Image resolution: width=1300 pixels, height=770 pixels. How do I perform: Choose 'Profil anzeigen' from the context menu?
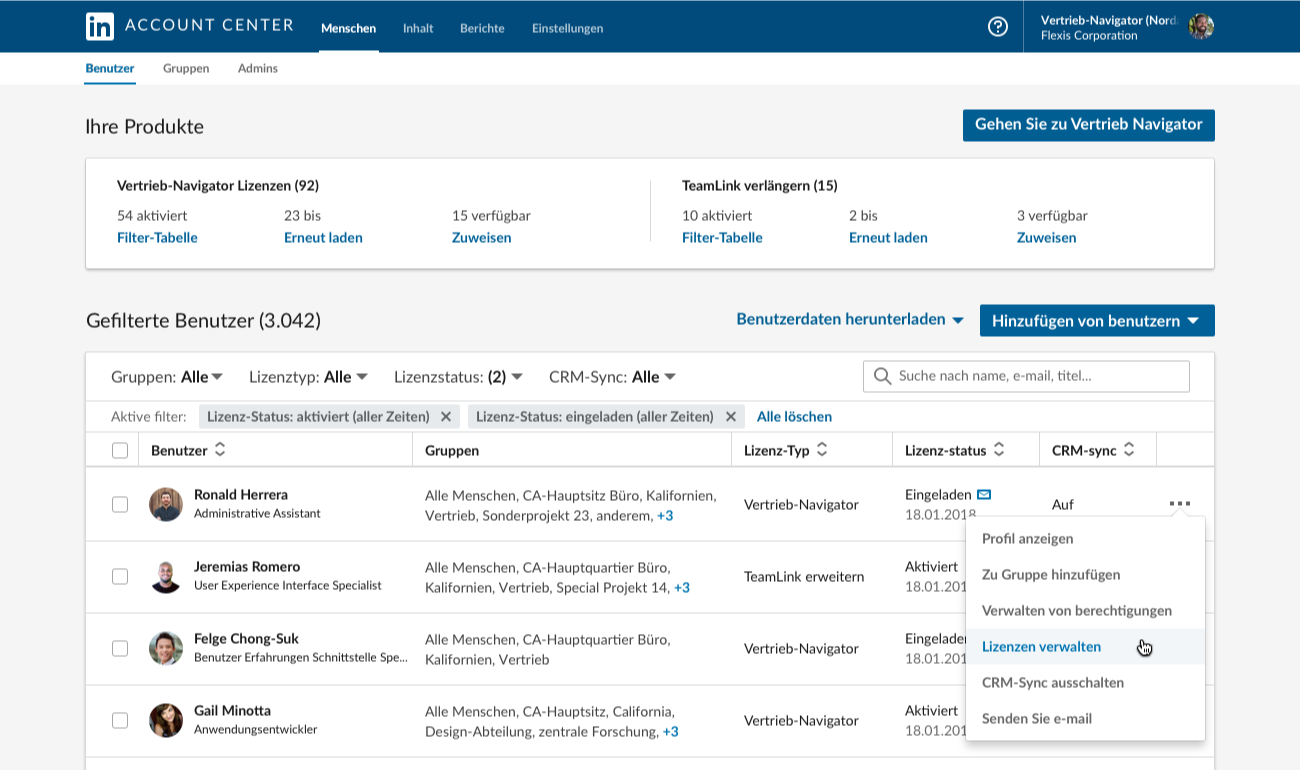pyautogui.click(x=1085, y=538)
